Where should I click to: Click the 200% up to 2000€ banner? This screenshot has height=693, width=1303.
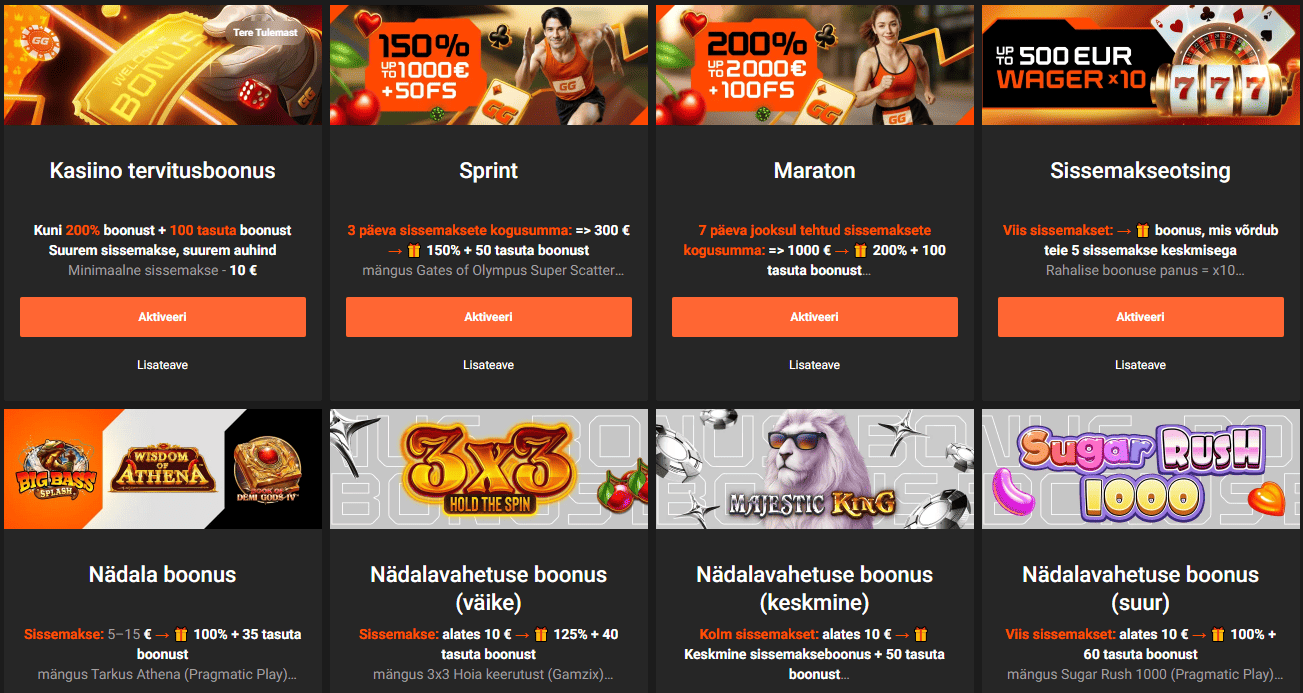tap(815, 65)
